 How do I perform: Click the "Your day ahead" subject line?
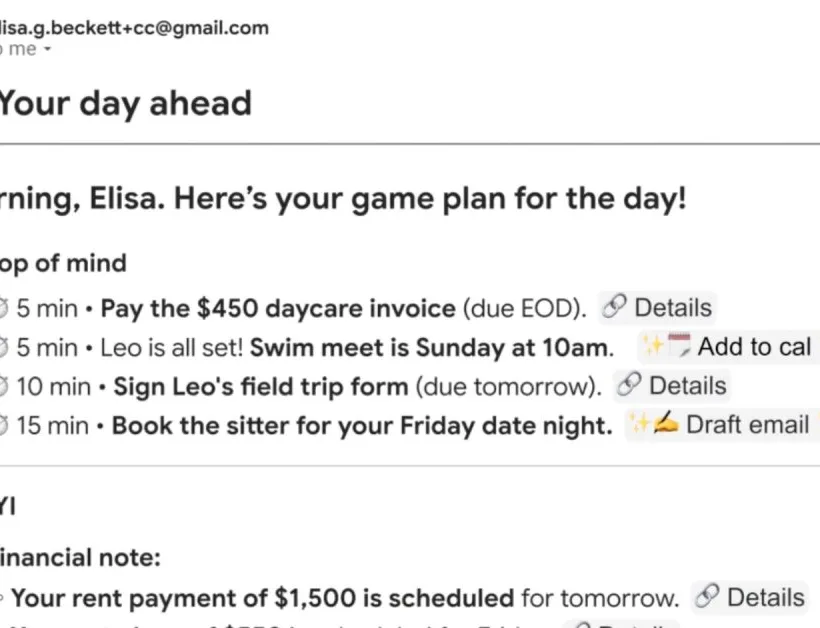124,102
